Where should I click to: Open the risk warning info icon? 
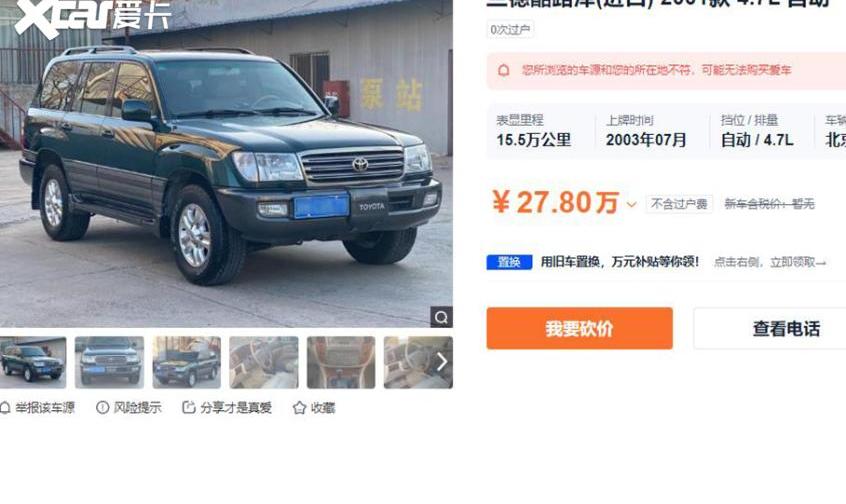[103, 407]
